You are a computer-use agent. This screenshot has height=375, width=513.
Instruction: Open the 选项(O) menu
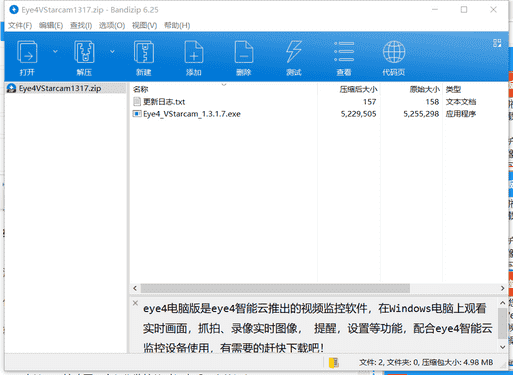[112, 25]
